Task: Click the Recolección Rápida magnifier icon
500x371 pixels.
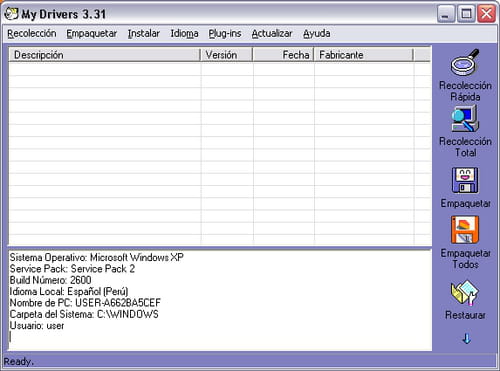Action: [x=465, y=62]
